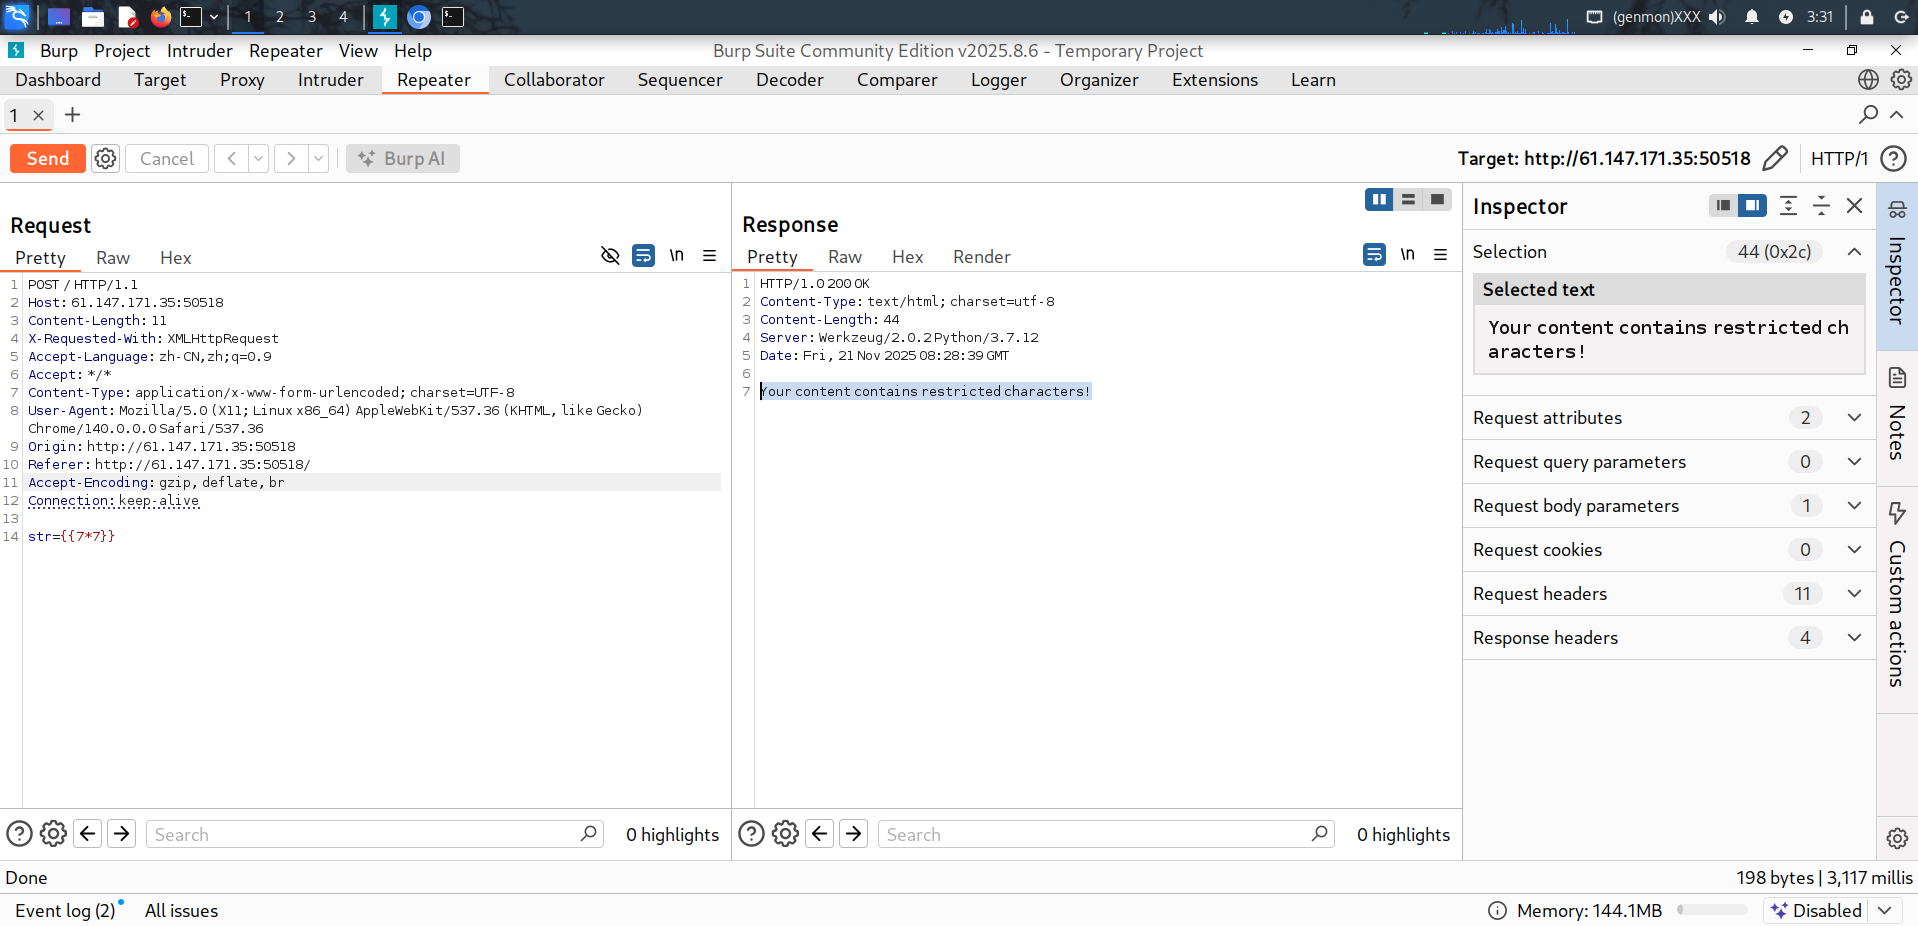Expand Request cookies section
The width and height of the screenshot is (1918, 926).
1855,549
